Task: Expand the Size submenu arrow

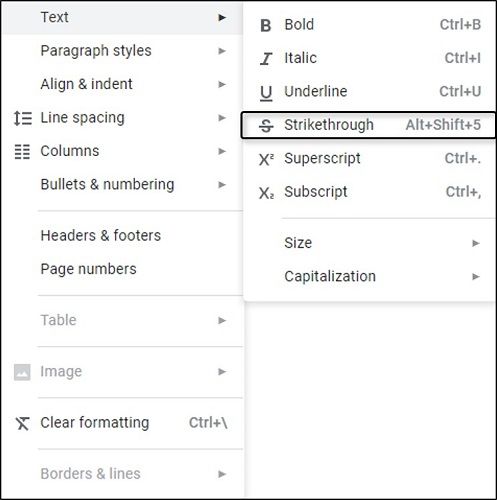Action: (476, 243)
